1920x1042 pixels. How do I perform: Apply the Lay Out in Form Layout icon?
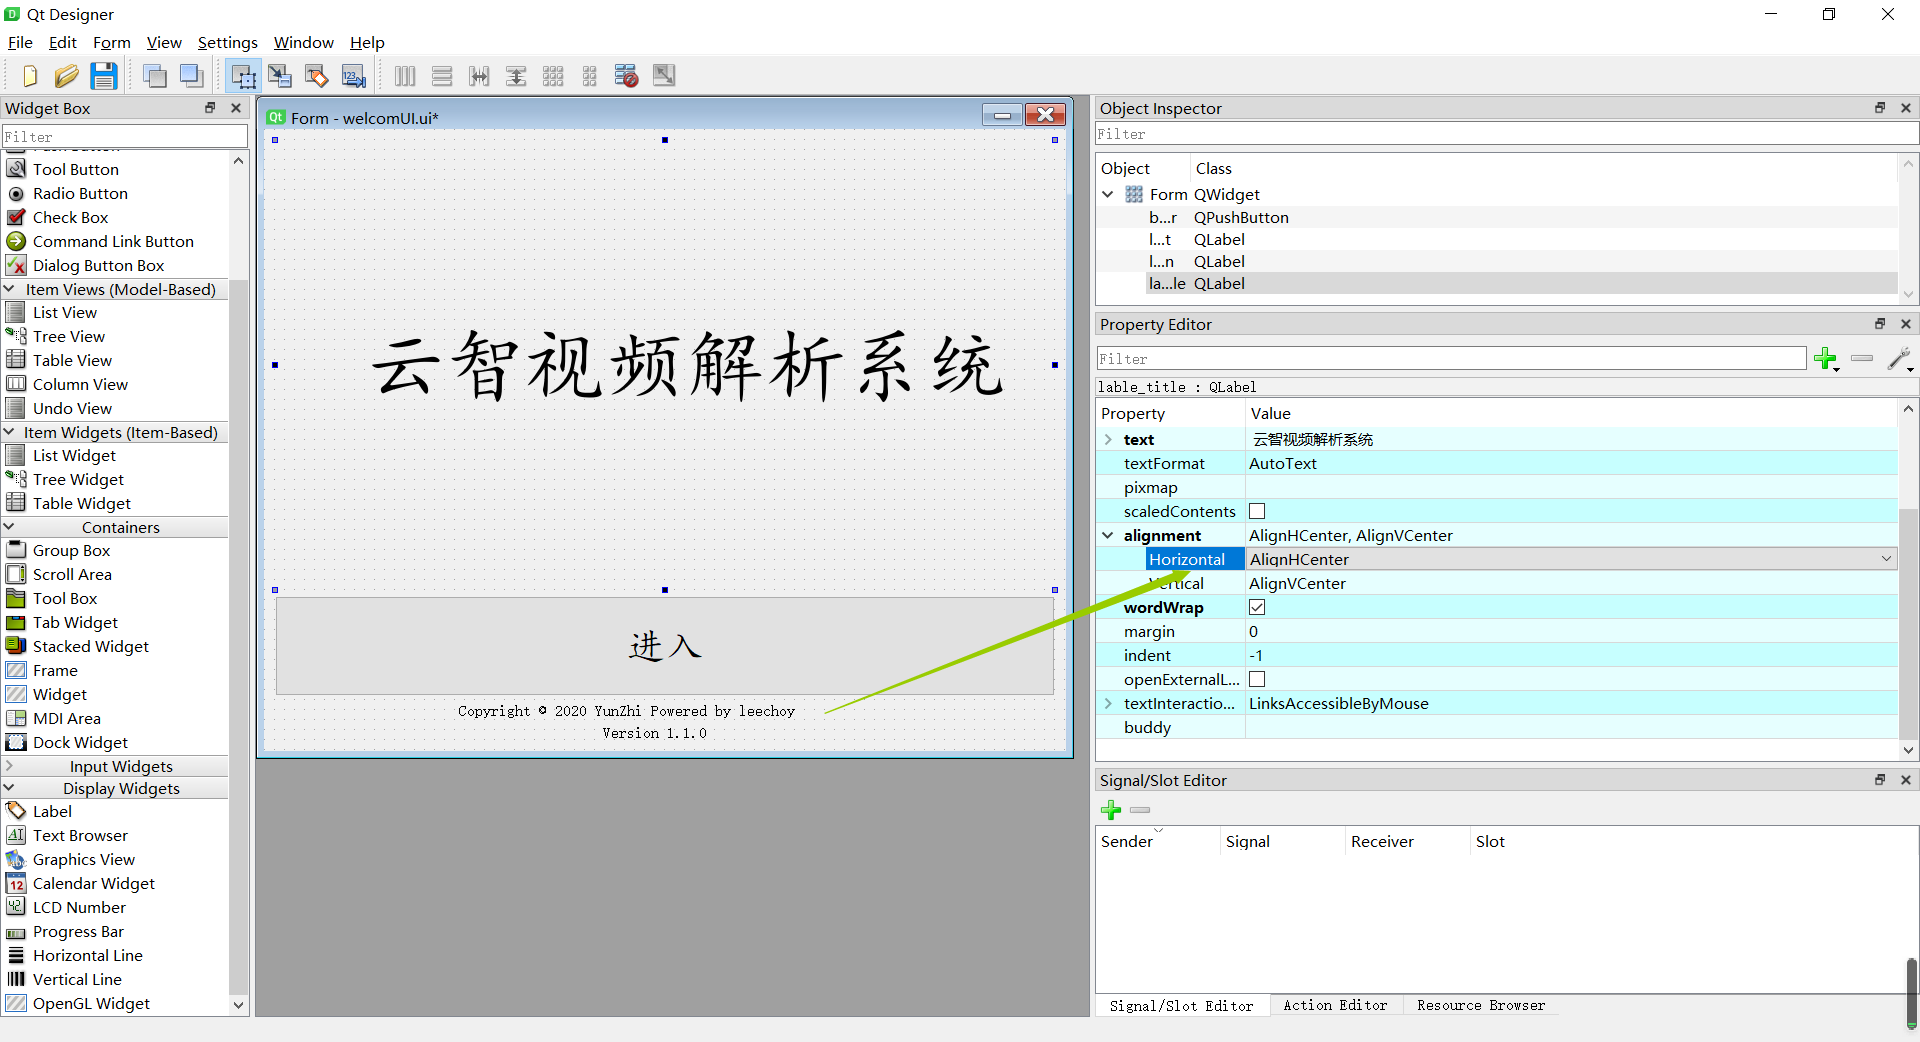tap(590, 76)
